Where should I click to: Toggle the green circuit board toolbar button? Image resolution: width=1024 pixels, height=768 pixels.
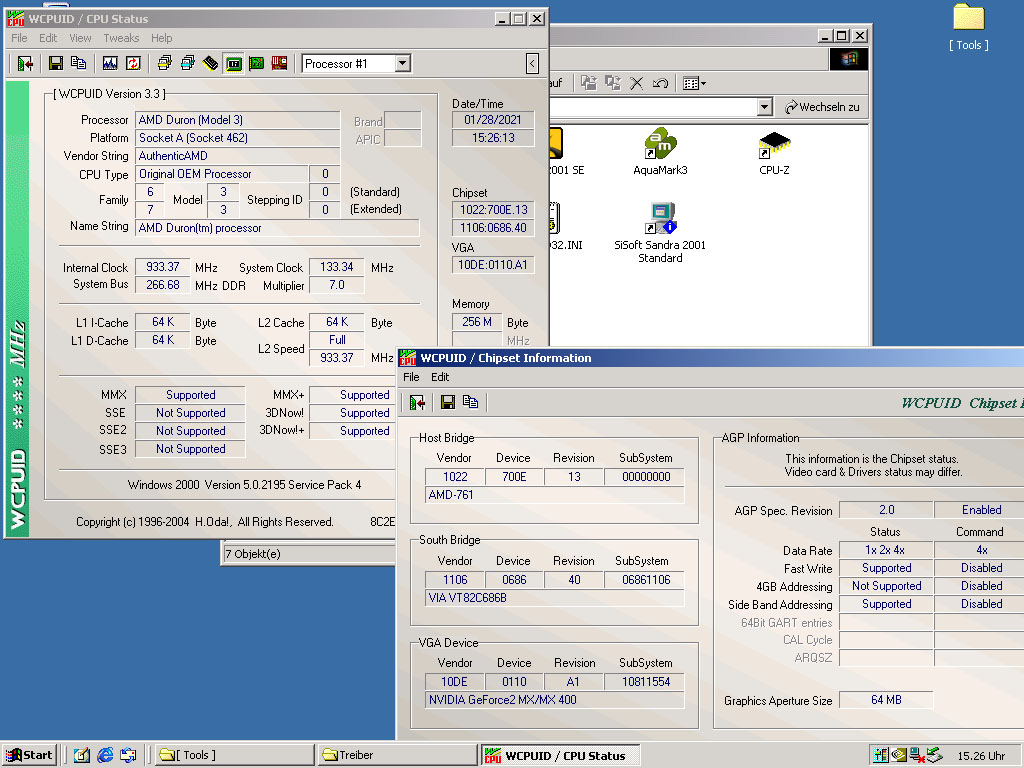click(x=257, y=64)
